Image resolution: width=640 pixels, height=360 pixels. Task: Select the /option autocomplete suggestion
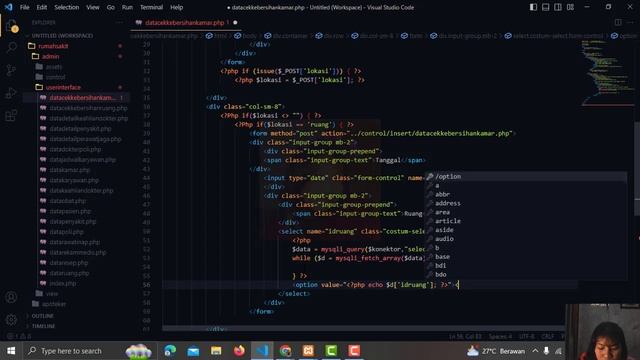click(526, 176)
